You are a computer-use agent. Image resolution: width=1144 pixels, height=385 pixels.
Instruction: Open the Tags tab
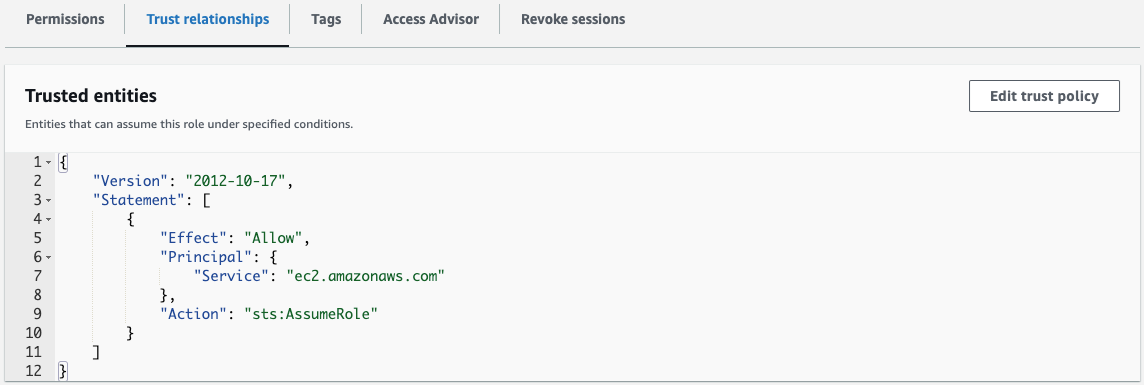325,20
